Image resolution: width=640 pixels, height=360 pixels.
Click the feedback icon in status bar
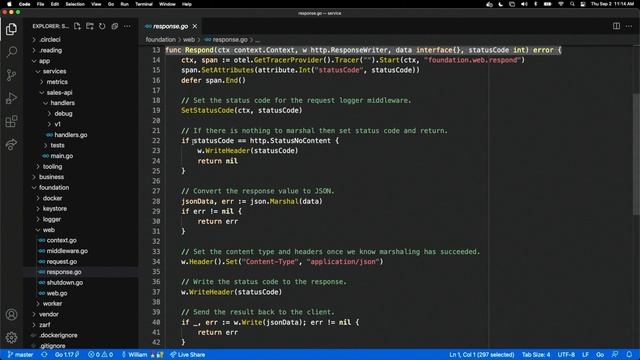pos(615,355)
